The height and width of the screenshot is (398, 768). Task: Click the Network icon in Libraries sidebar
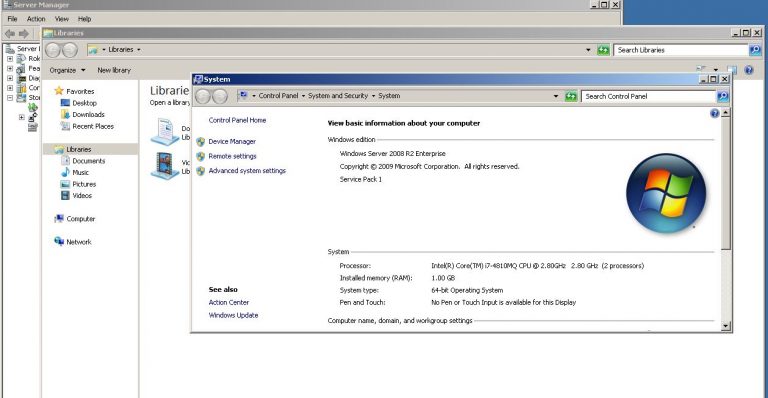pyautogui.click(x=59, y=241)
